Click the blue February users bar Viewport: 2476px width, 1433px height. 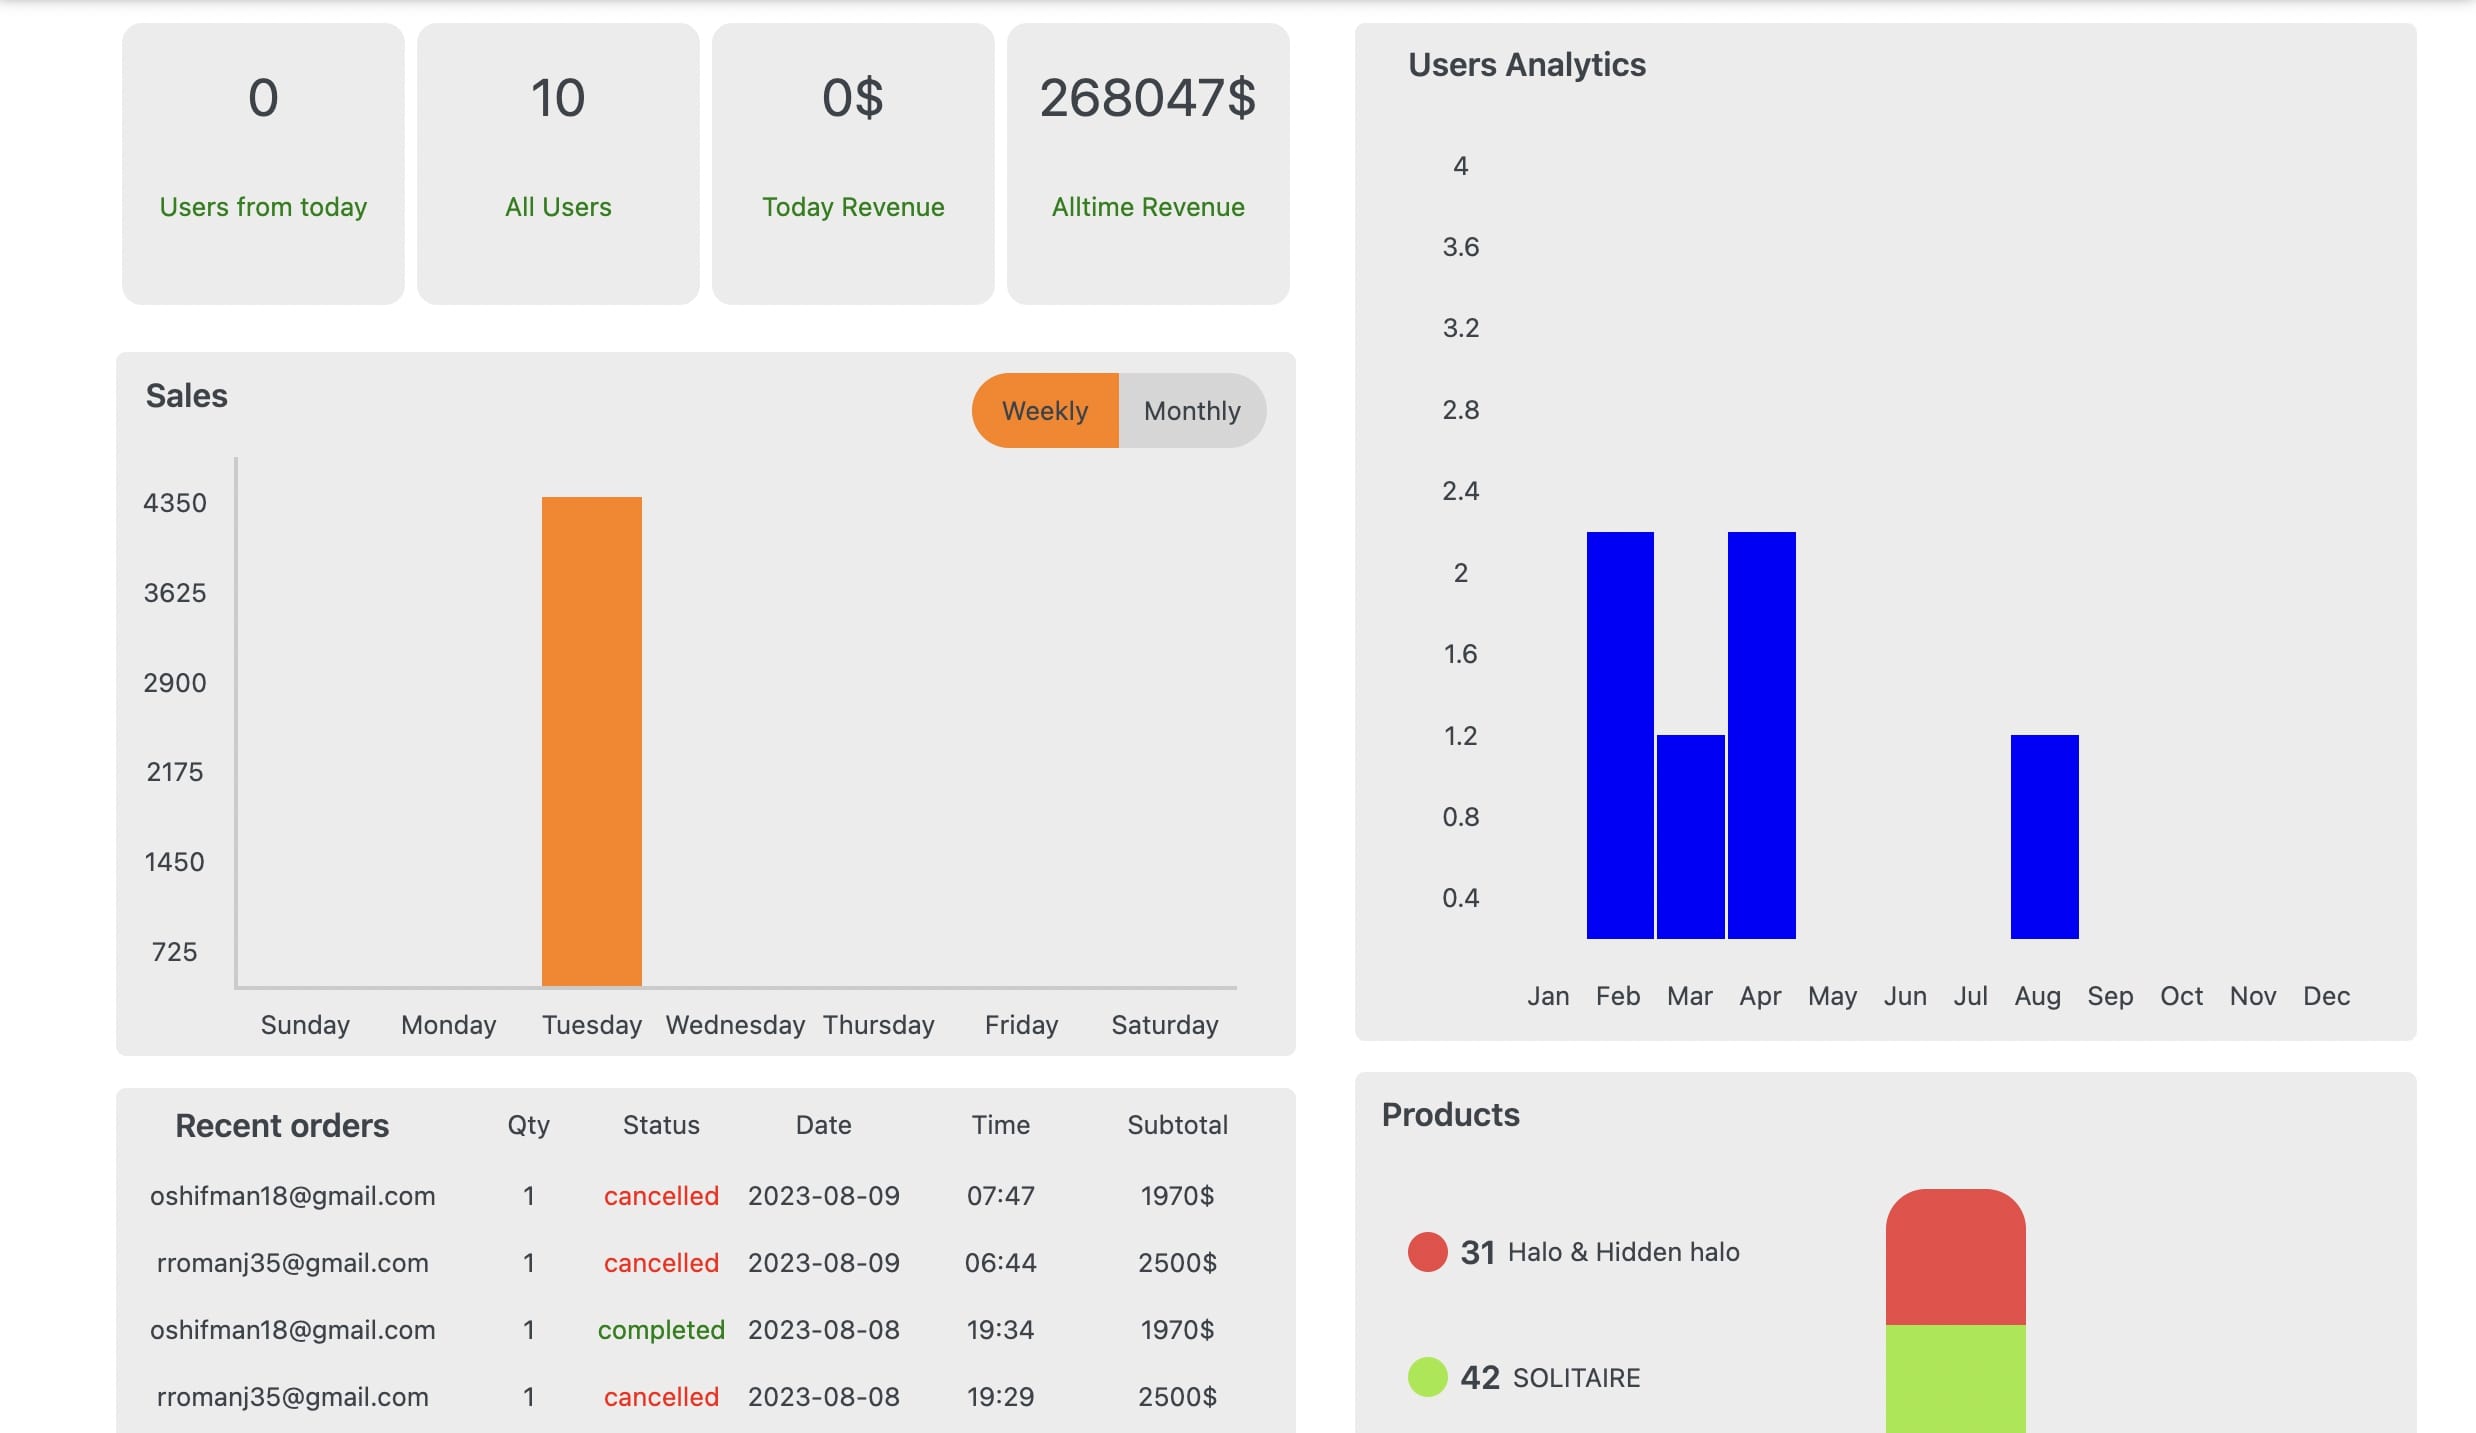[x=1620, y=735]
